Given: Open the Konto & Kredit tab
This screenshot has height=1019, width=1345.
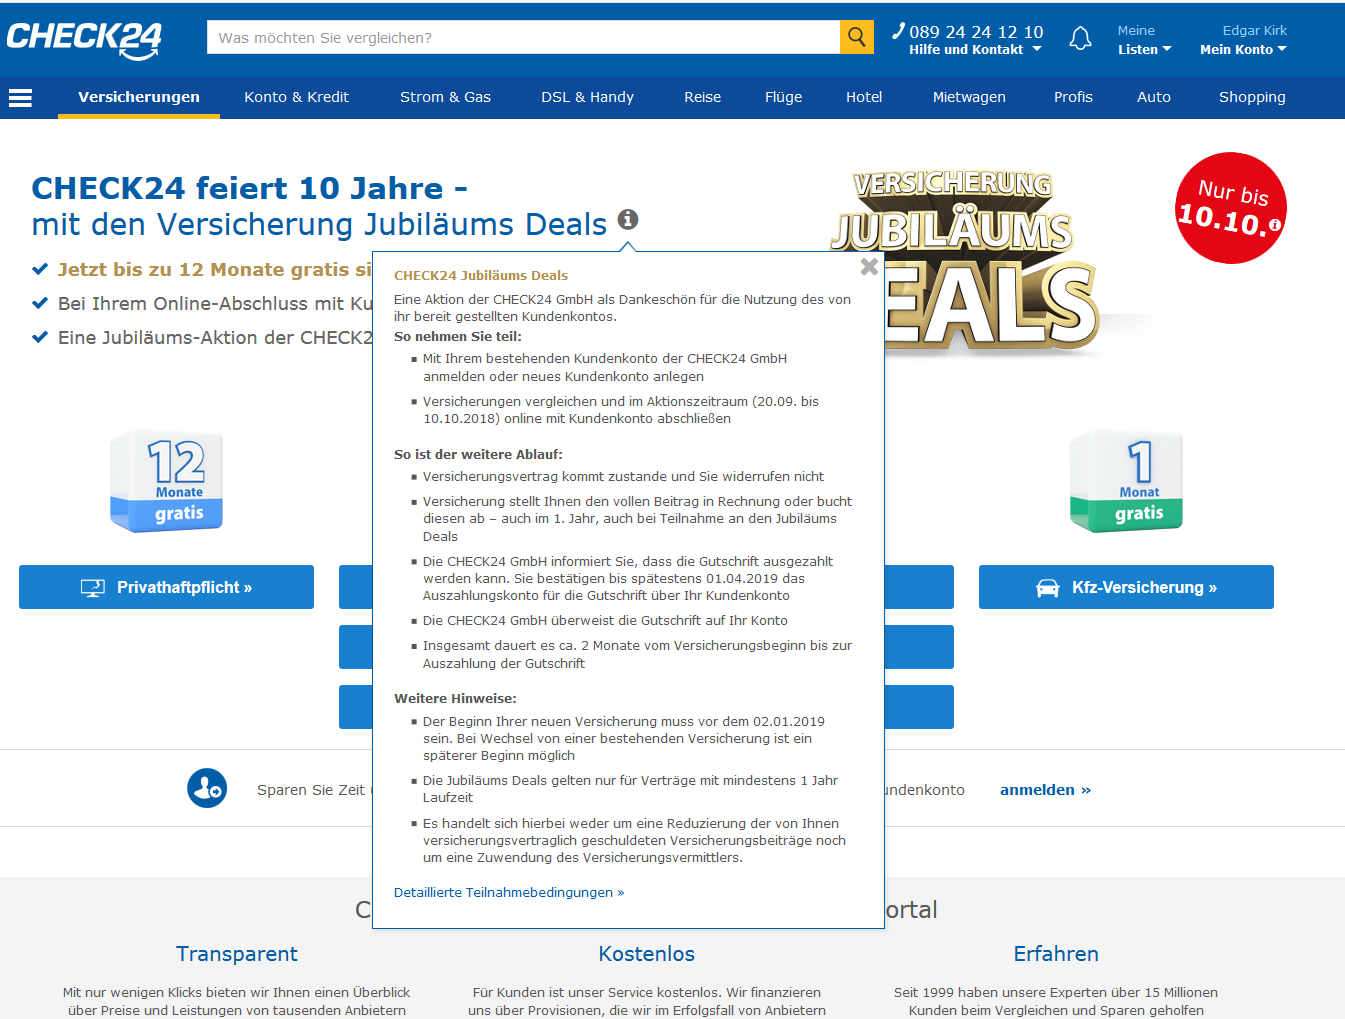Looking at the screenshot, I should click(296, 97).
